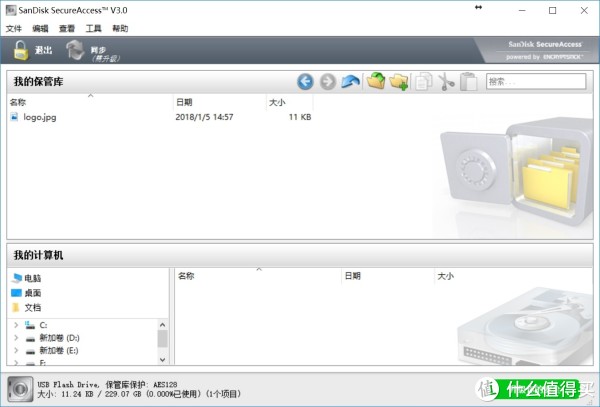Click the vault size usage status line

[x=139, y=394]
